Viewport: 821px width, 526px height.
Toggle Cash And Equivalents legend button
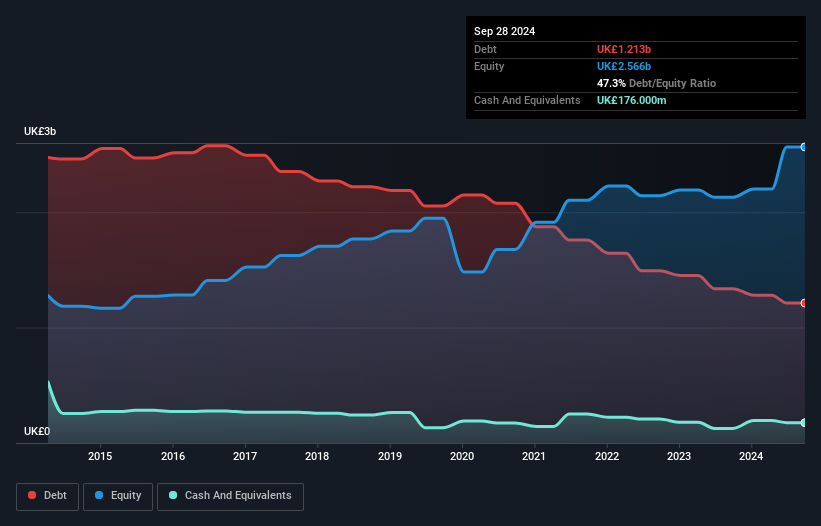point(230,496)
